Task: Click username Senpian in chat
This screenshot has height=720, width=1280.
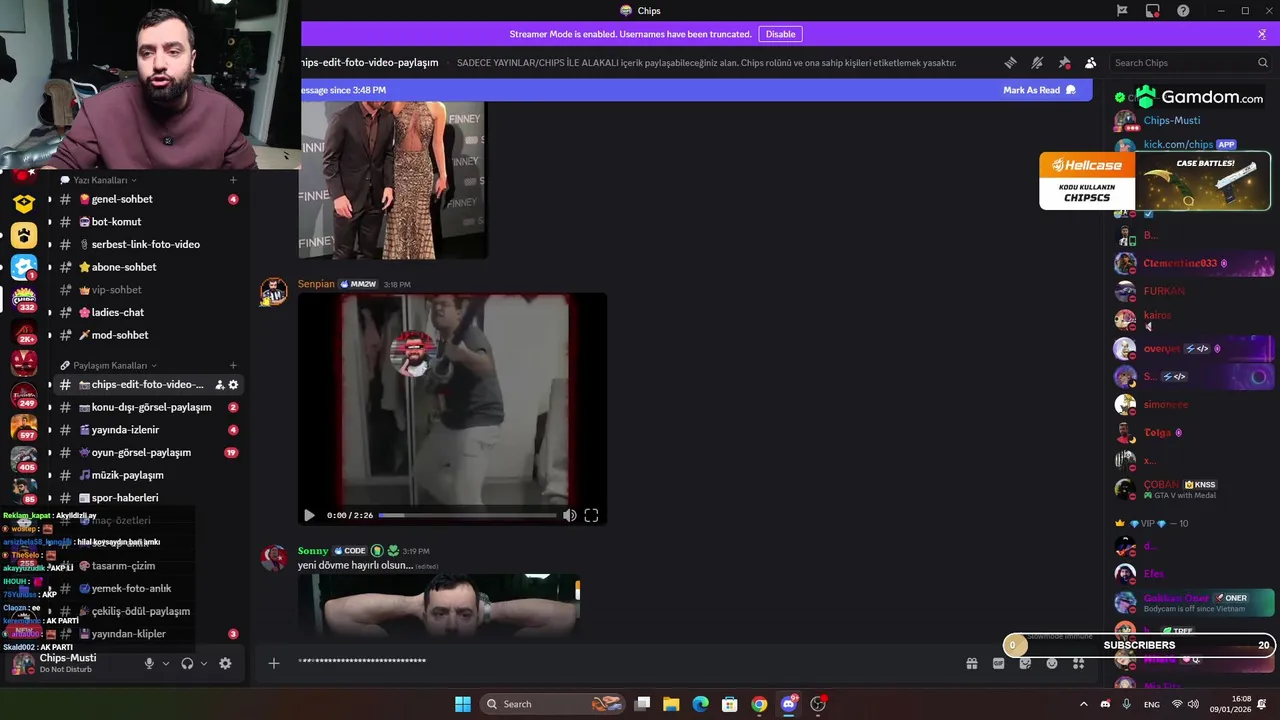Action: (x=316, y=284)
